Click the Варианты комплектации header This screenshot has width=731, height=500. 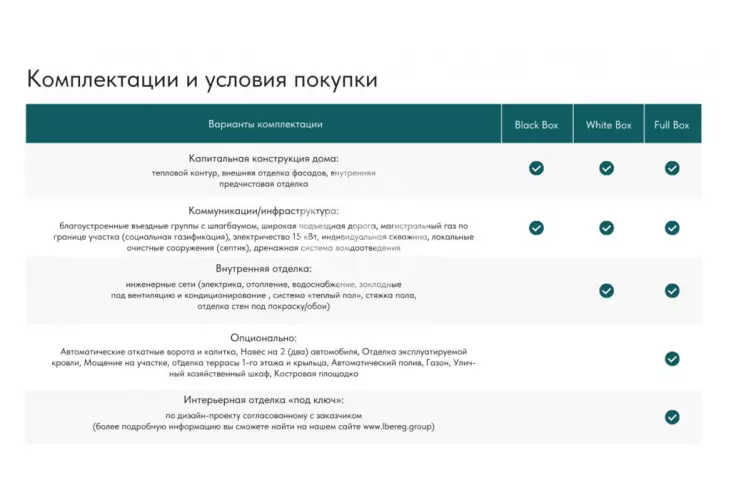pyautogui.click(x=264, y=123)
